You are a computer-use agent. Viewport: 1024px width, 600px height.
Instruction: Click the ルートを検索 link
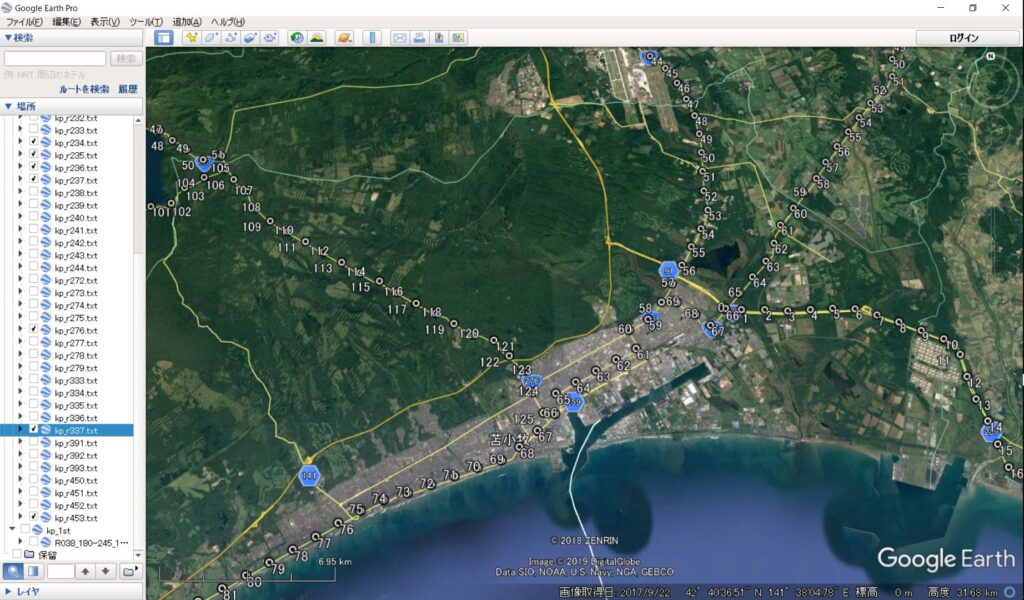[84, 89]
